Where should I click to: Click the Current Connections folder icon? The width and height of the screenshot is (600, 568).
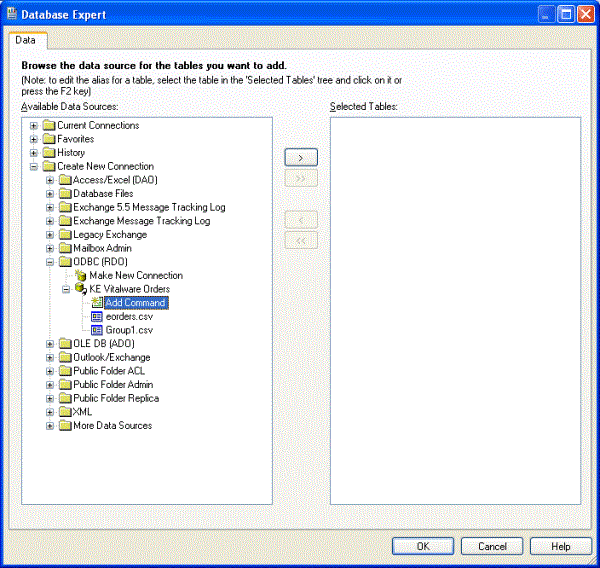pos(49,126)
